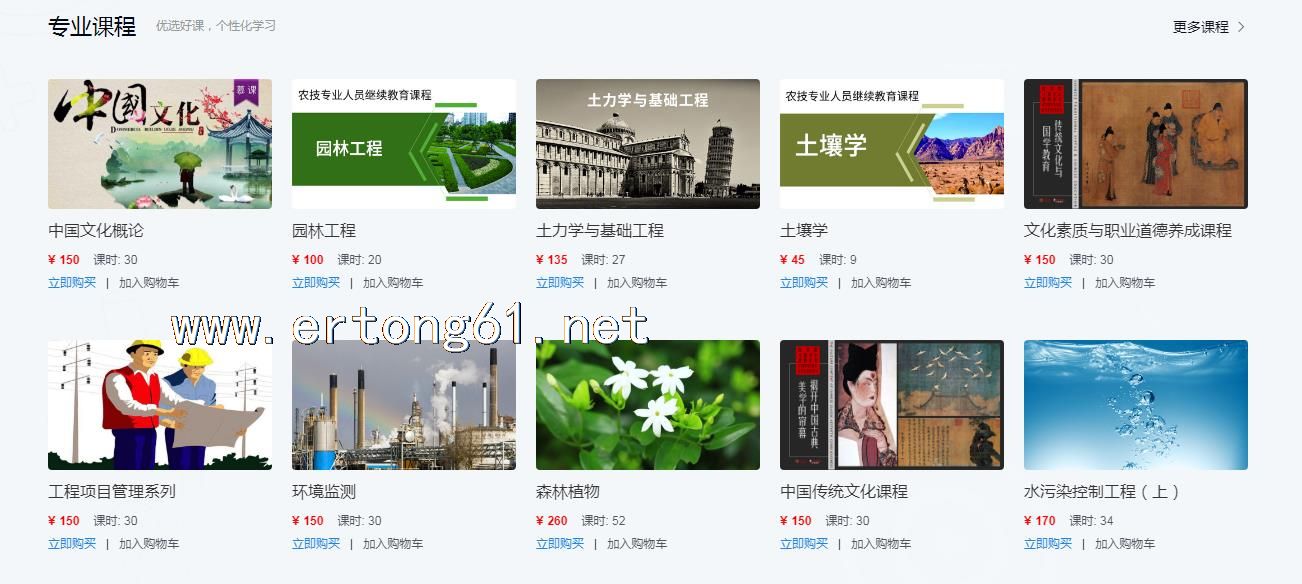Open the 中国传统文化课程 title link

844,492
